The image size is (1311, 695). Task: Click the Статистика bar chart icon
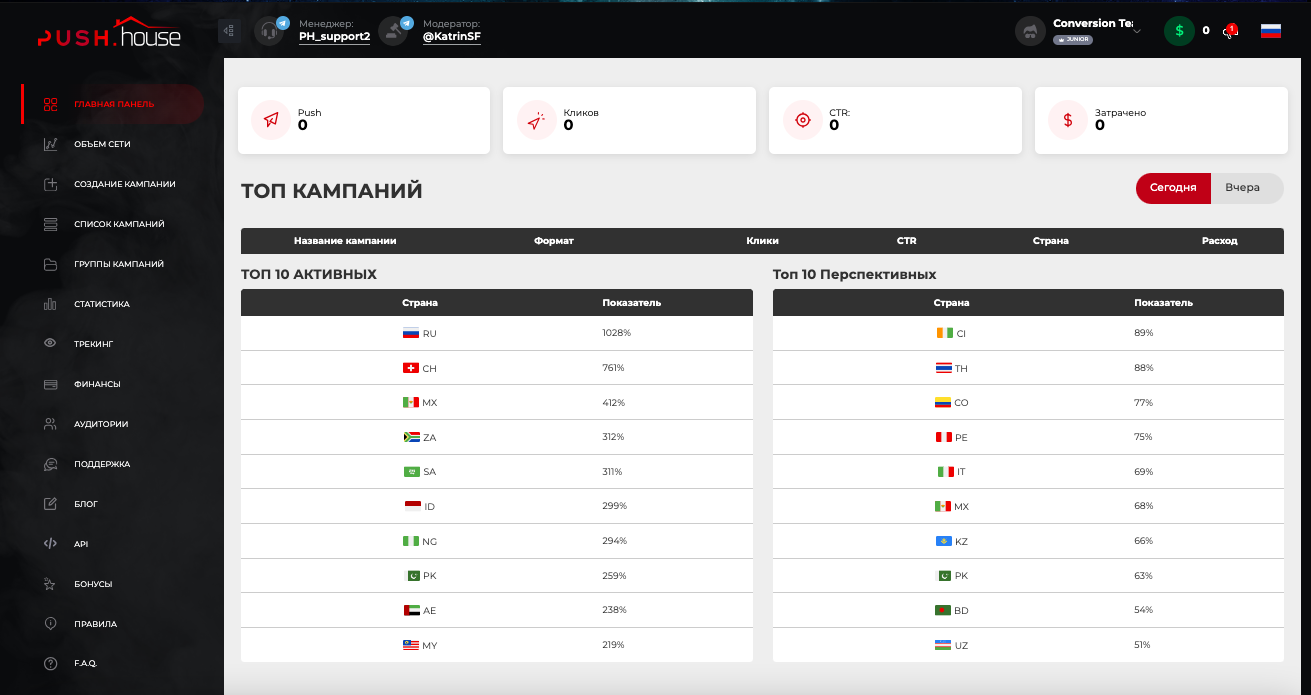[50, 304]
